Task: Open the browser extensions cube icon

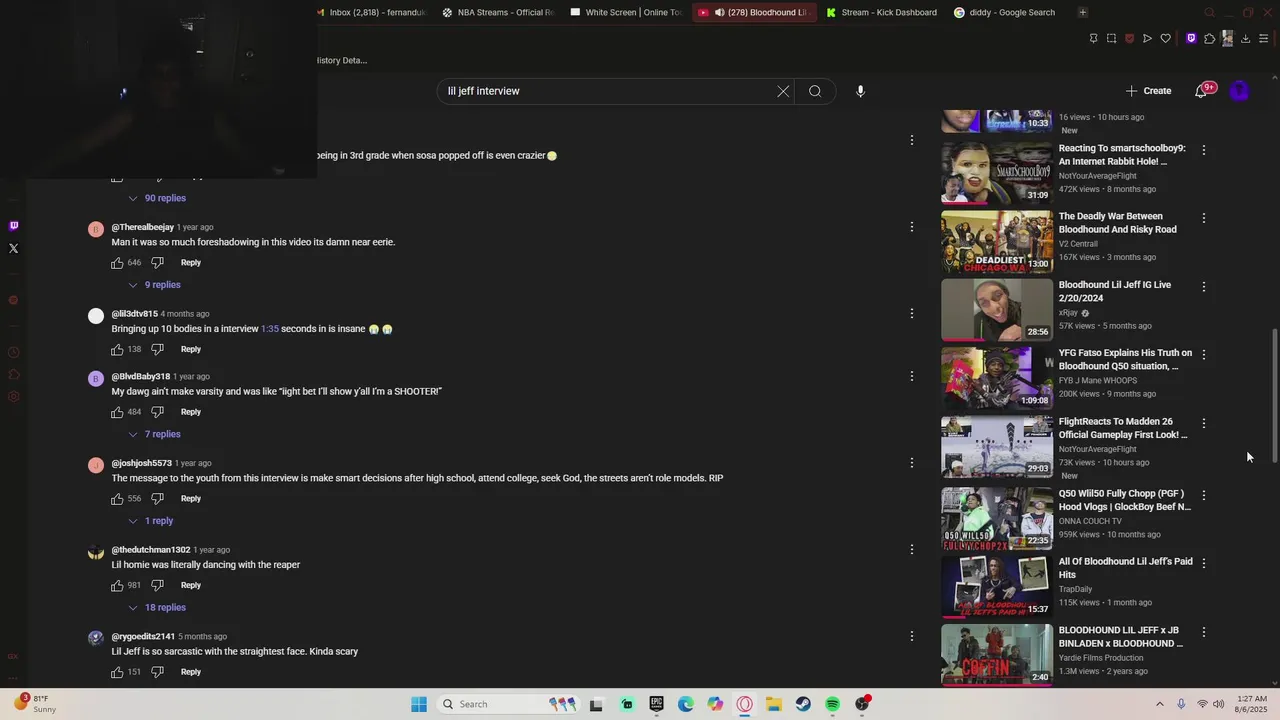Action: click(1209, 39)
